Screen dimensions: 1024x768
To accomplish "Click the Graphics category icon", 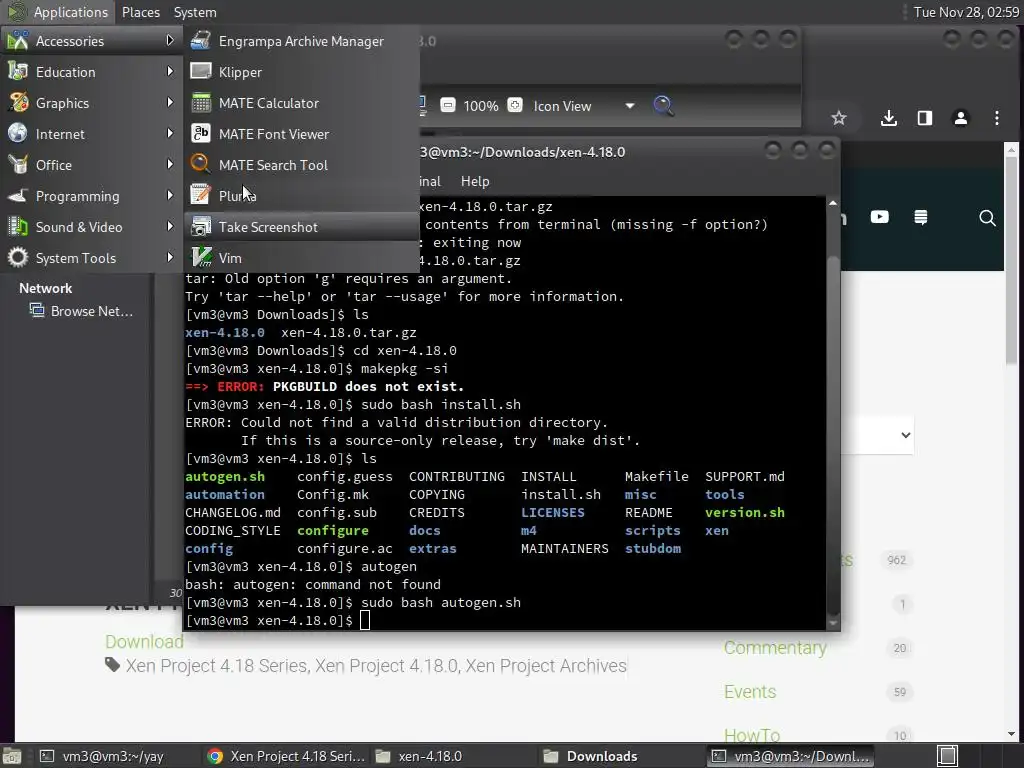I will pyautogui.click(x=18, y=103).
